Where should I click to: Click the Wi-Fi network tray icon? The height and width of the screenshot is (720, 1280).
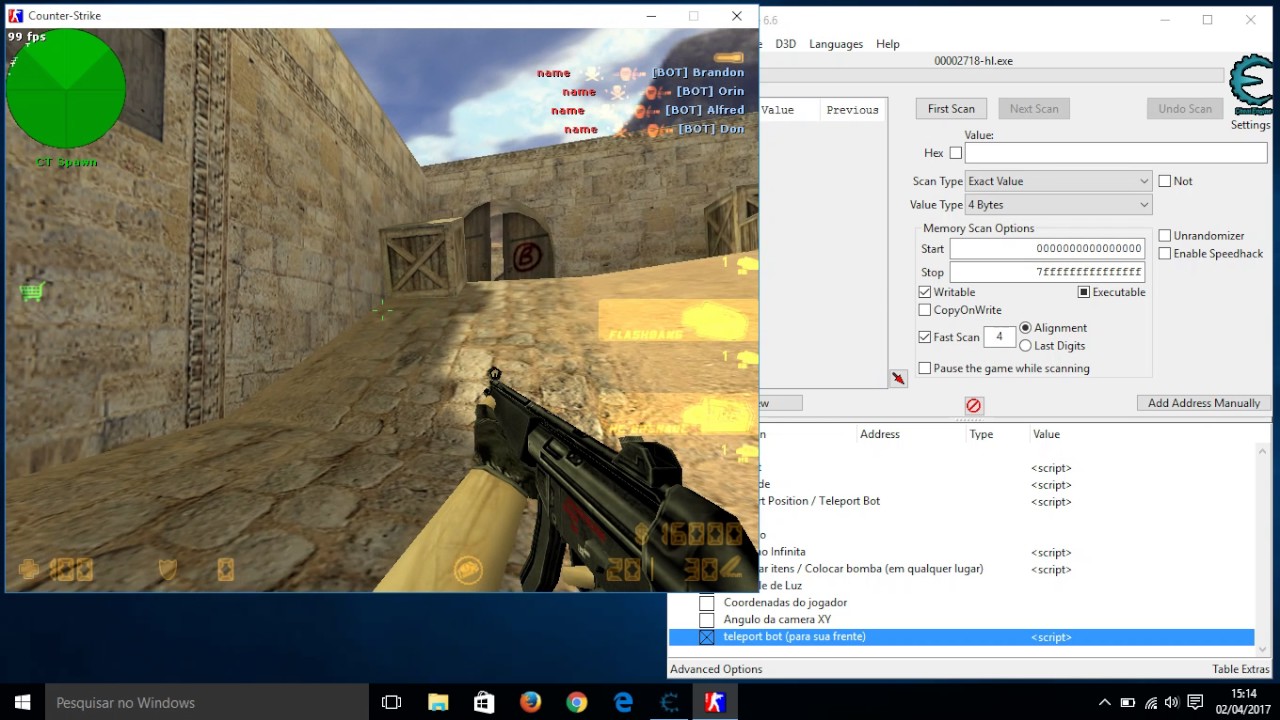pos(1150,702)
